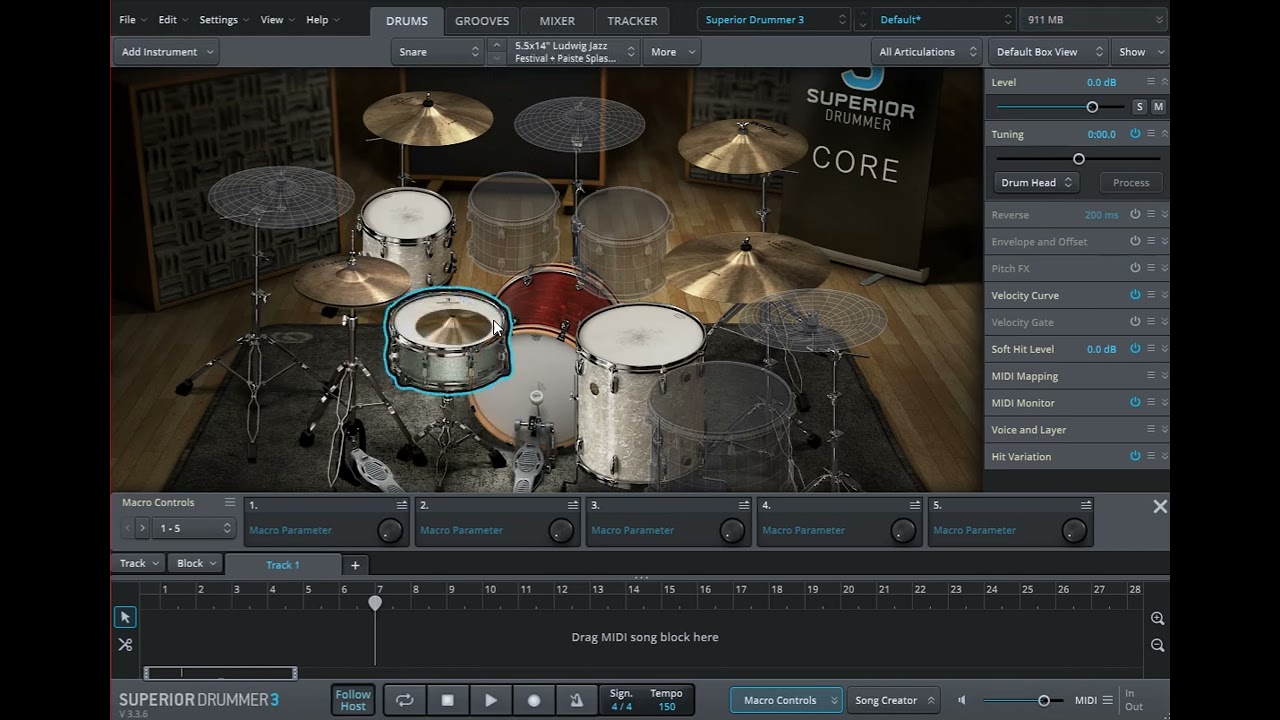
Task: Zoom in on the timeline
Action: [1157, 619]
